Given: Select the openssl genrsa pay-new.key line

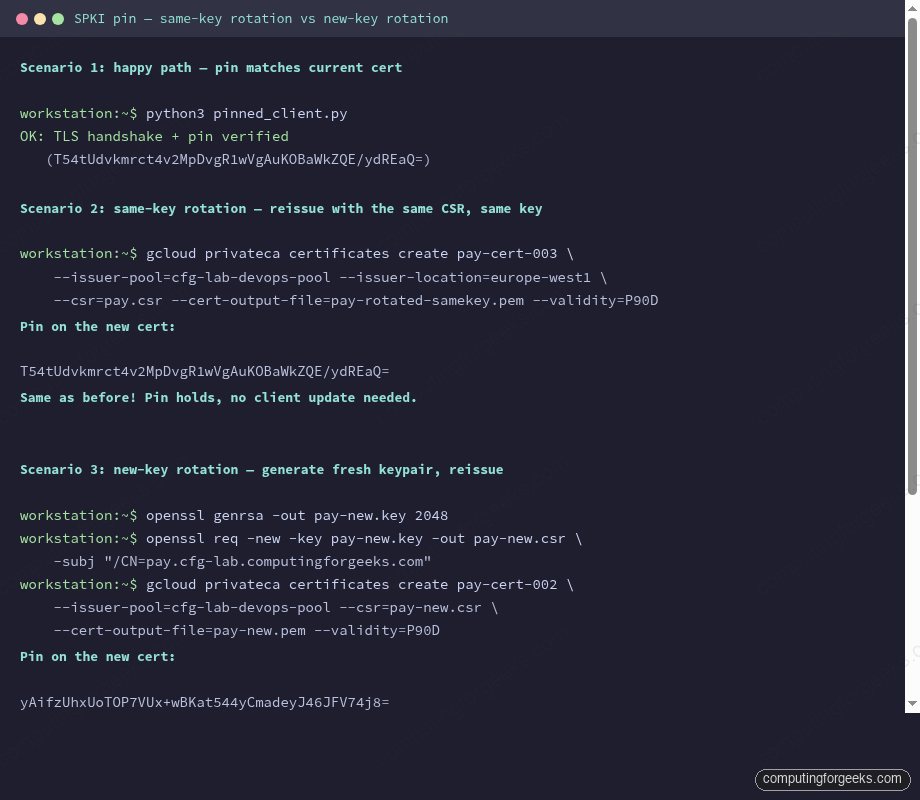Looking at the screenshot, I should tap(234, 515).
